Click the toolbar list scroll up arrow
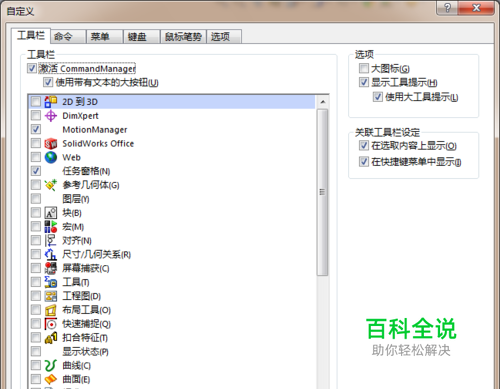This screenshot has height=389, width=500. [322, 102]
